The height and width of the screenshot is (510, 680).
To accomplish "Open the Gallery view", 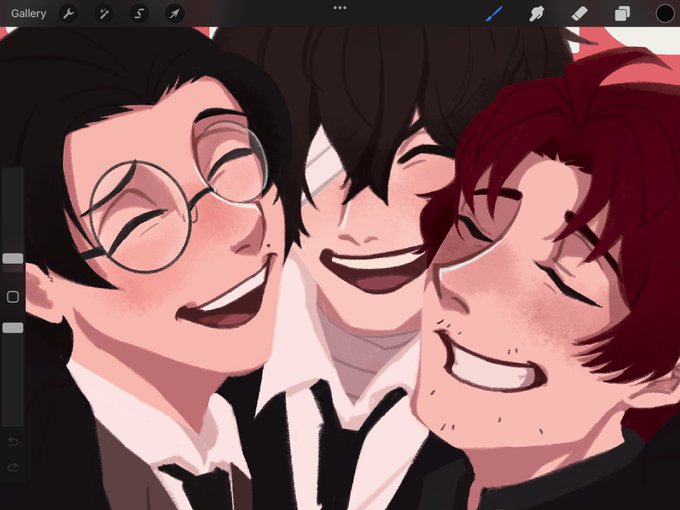I will 29,13.
